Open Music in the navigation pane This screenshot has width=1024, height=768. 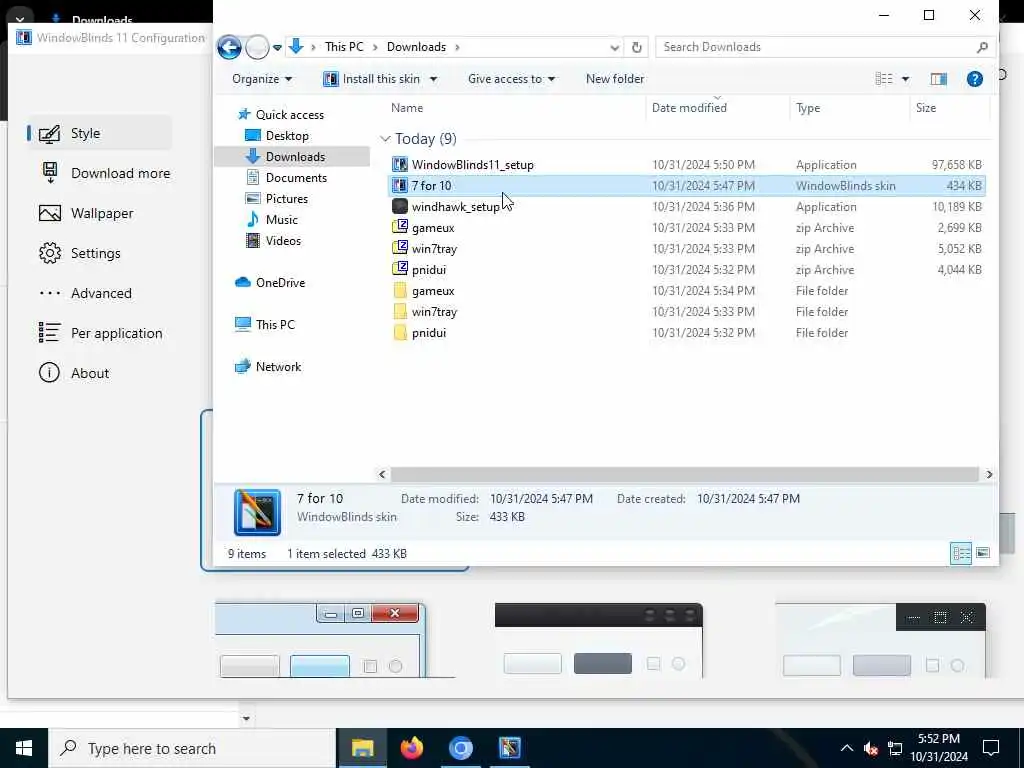pyautogui.click(x=281, y=219)
